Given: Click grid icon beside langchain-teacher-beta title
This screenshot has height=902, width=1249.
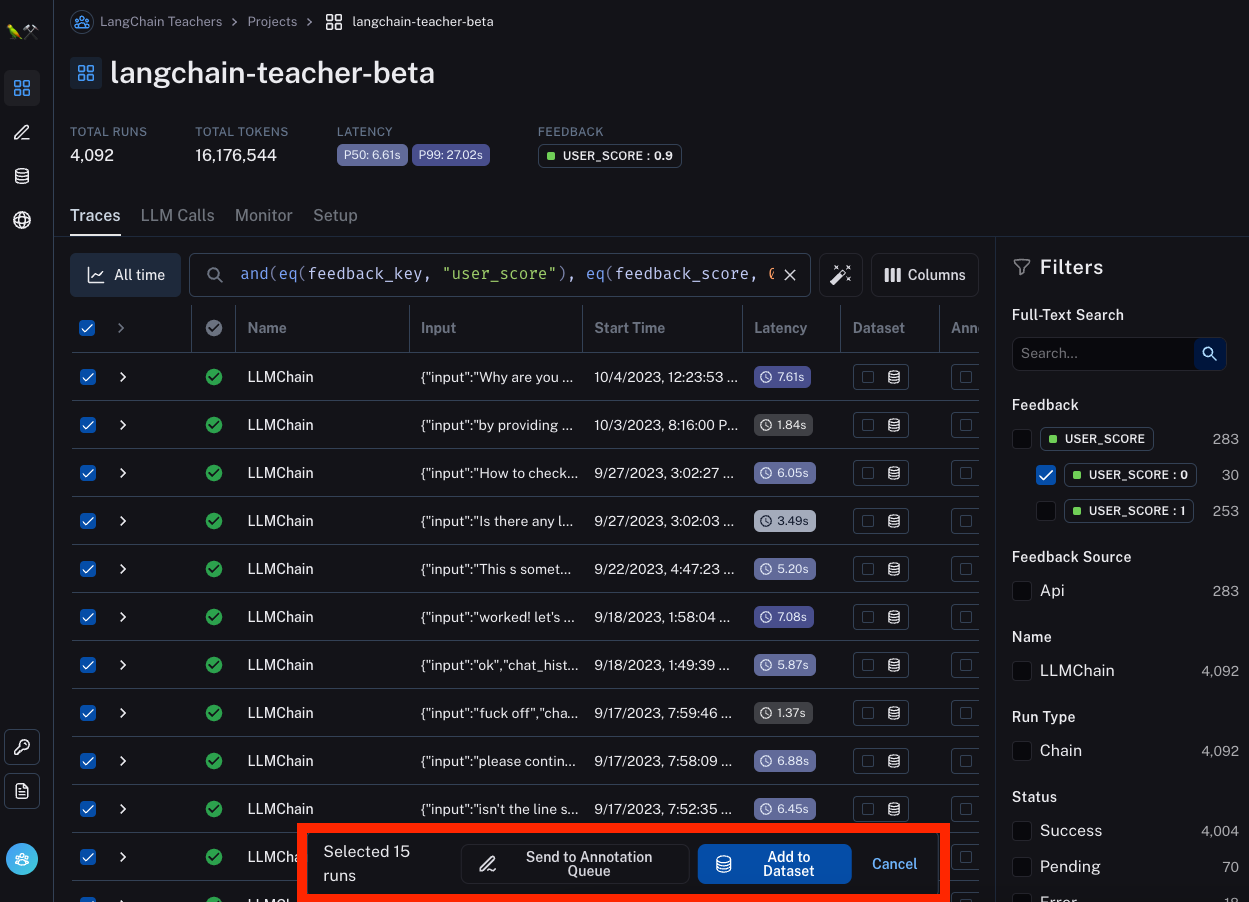Looking at the screenshot, I should coord(86,73).
